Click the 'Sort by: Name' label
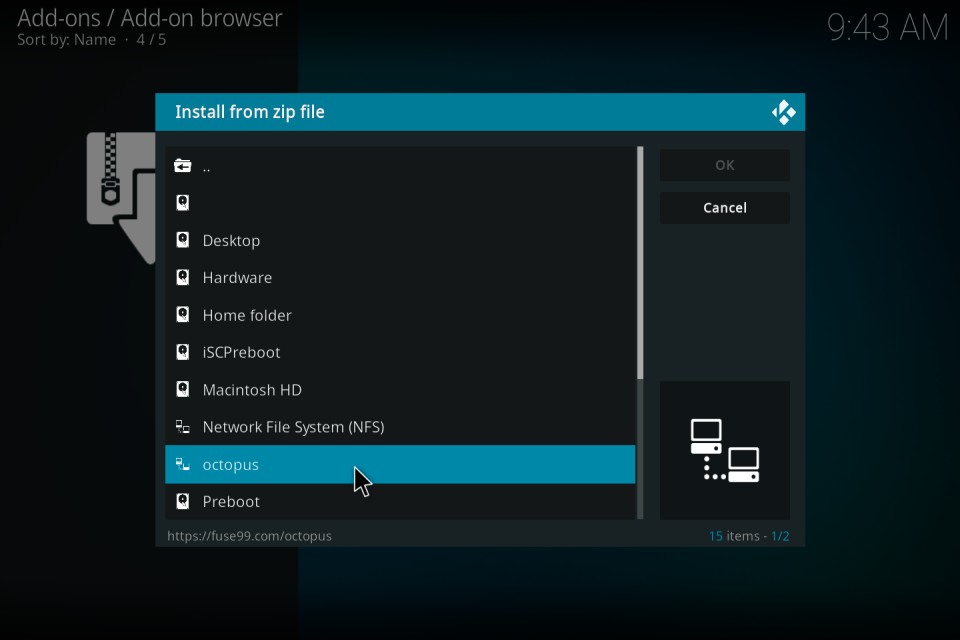960x640 pixels. 66,40
